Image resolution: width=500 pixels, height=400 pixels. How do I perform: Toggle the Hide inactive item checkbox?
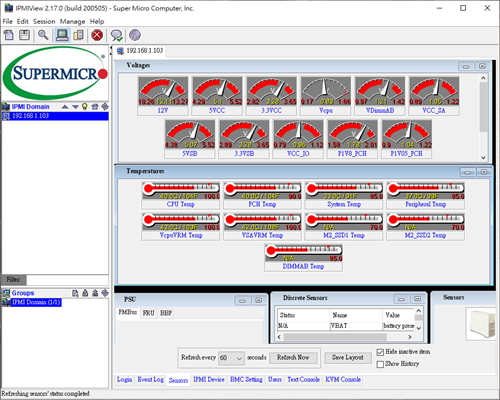[x=380, y=352]
